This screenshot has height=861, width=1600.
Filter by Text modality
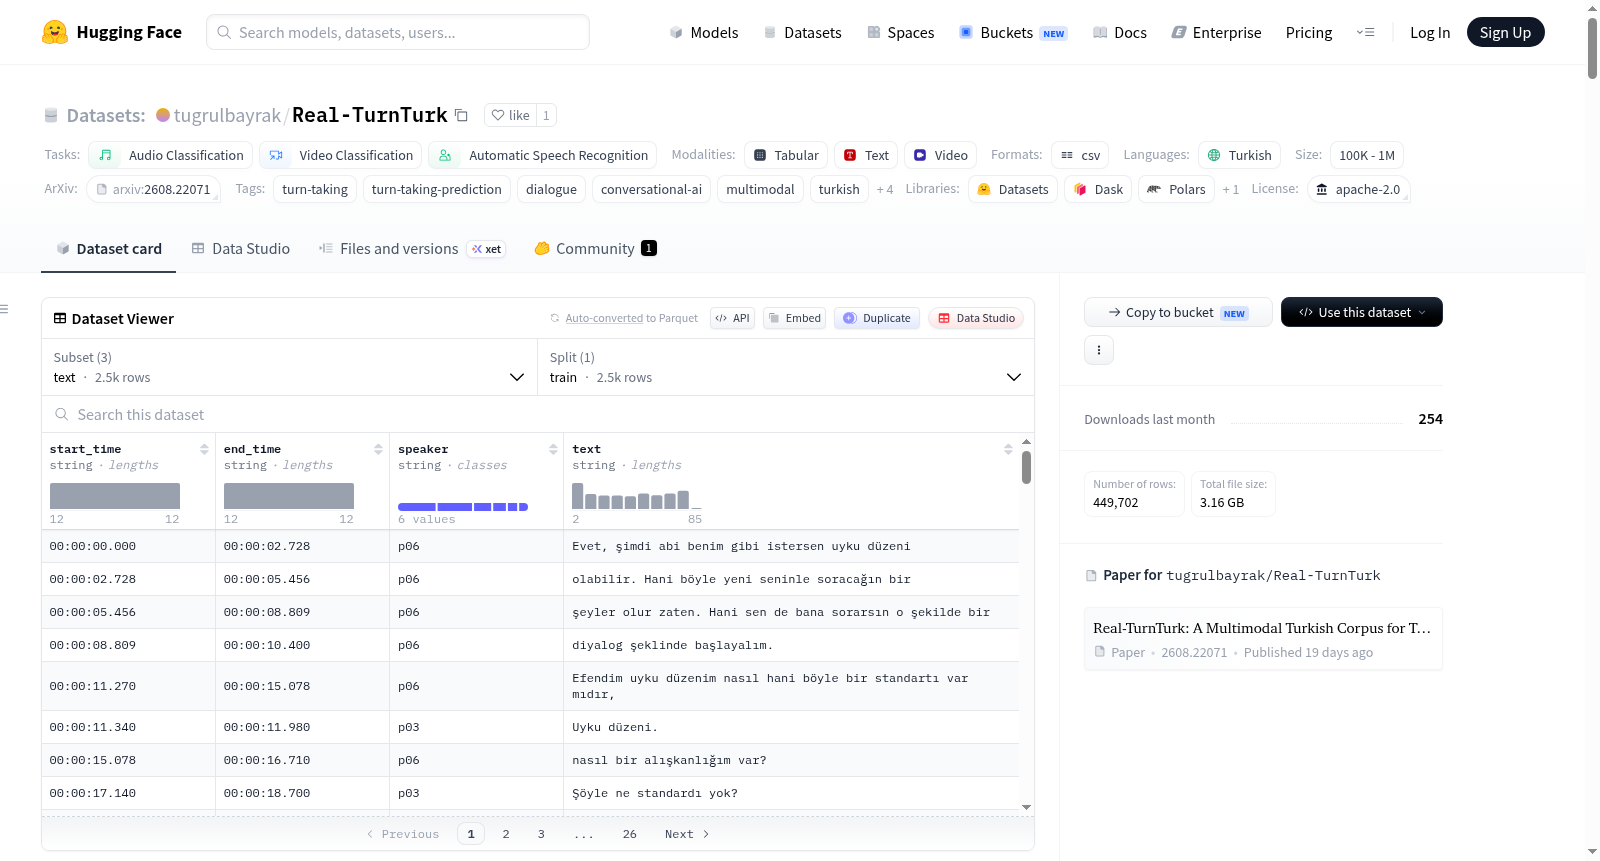(x=866, y=155)
